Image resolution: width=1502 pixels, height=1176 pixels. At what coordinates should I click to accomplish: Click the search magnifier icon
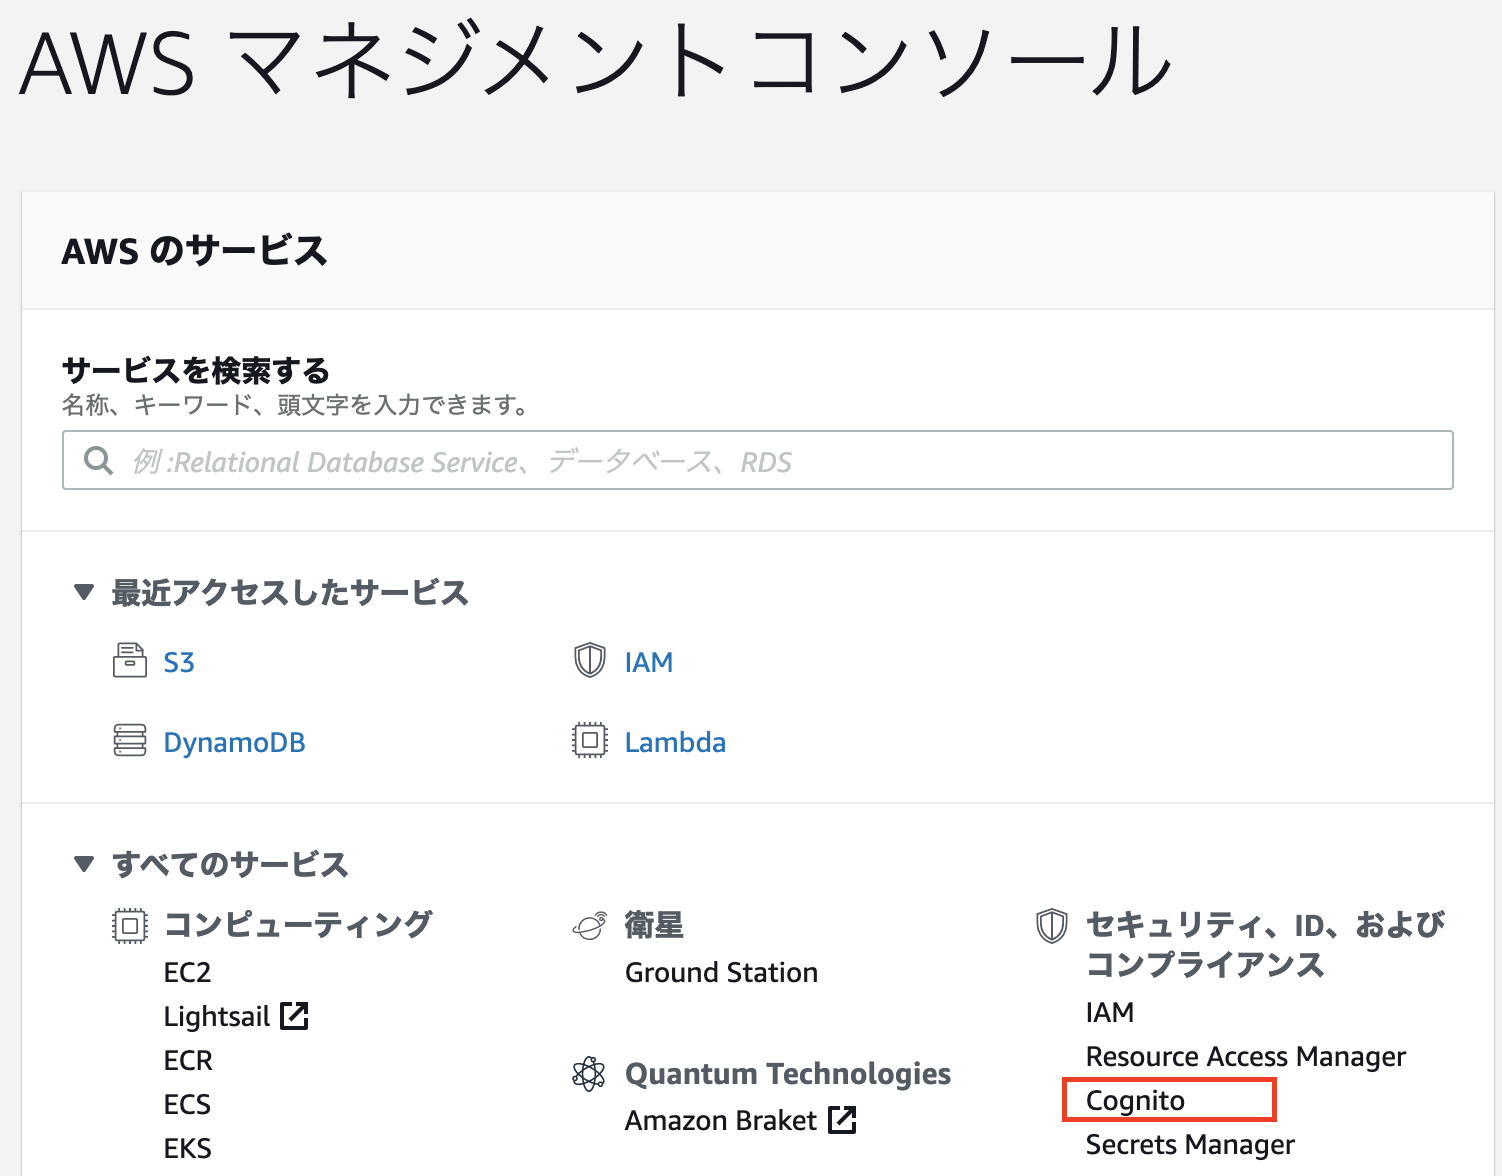[98, 461]
